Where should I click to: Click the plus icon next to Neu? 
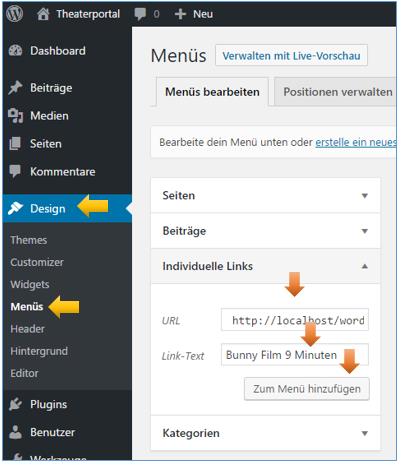click(180, 14)
